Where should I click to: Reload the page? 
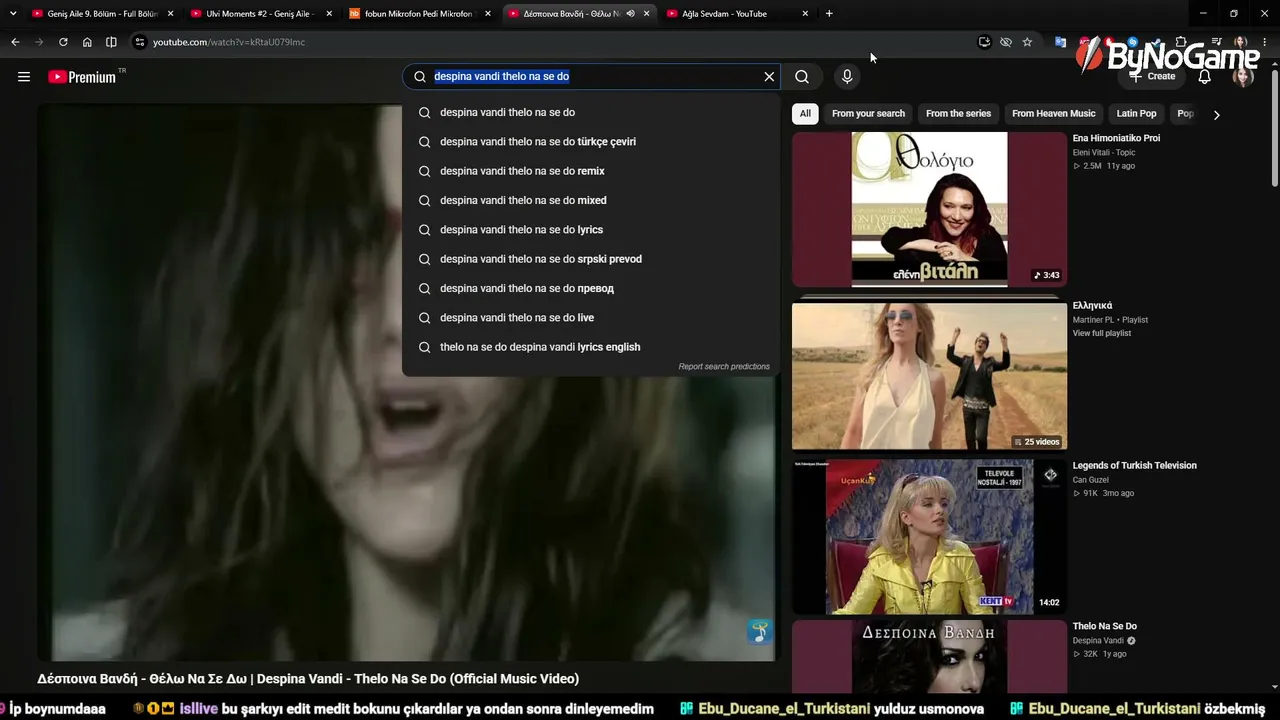click(63, 42)
